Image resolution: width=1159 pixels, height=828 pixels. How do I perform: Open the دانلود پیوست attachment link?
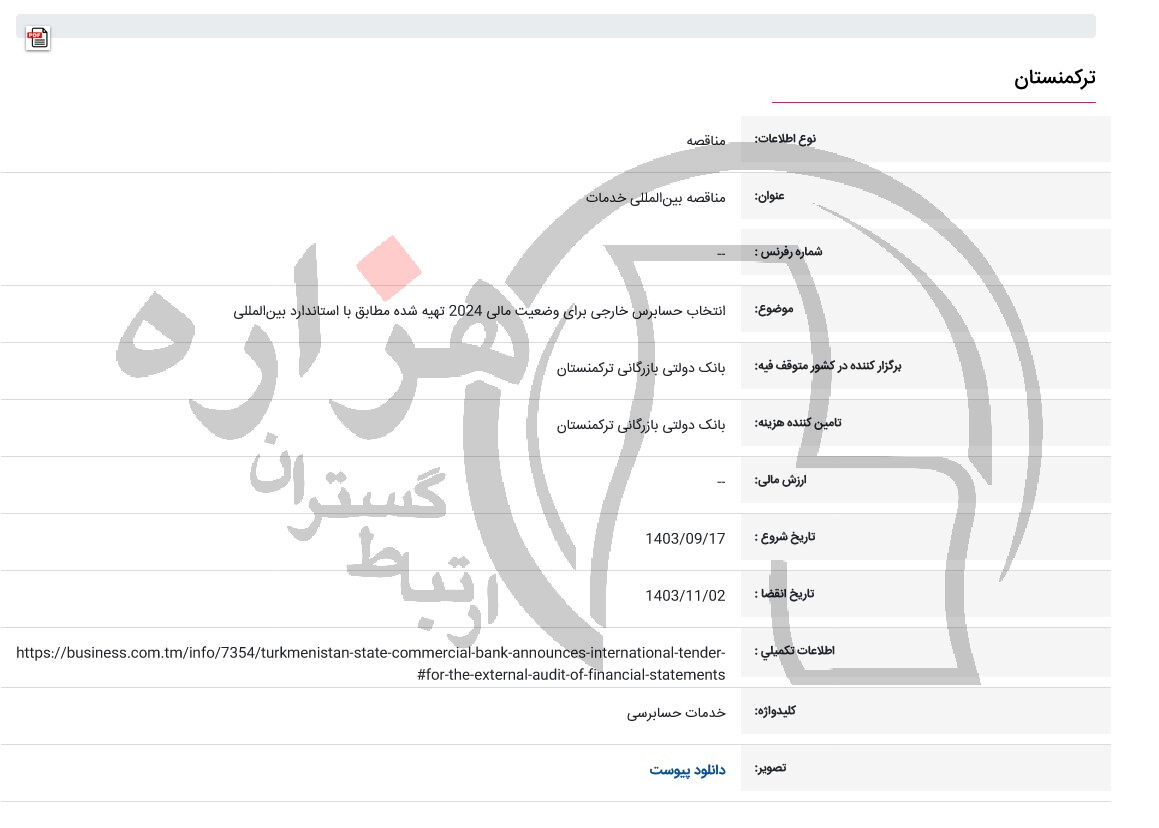(x=687, y=769)
